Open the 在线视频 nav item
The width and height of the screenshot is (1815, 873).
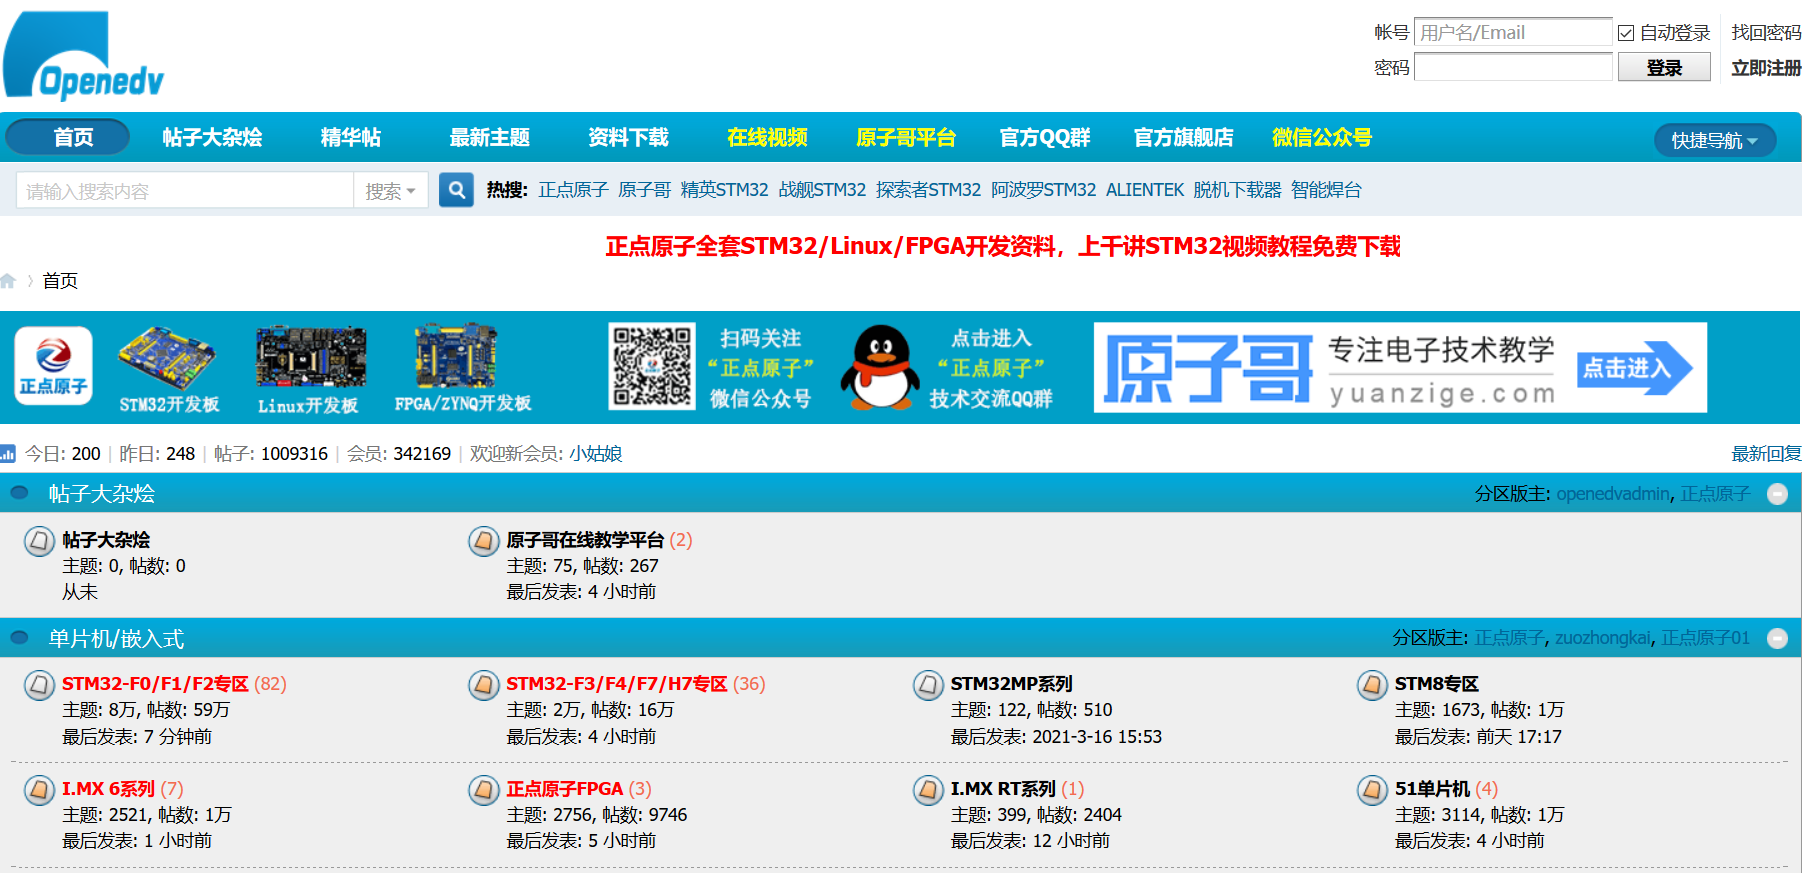(767, 137)
